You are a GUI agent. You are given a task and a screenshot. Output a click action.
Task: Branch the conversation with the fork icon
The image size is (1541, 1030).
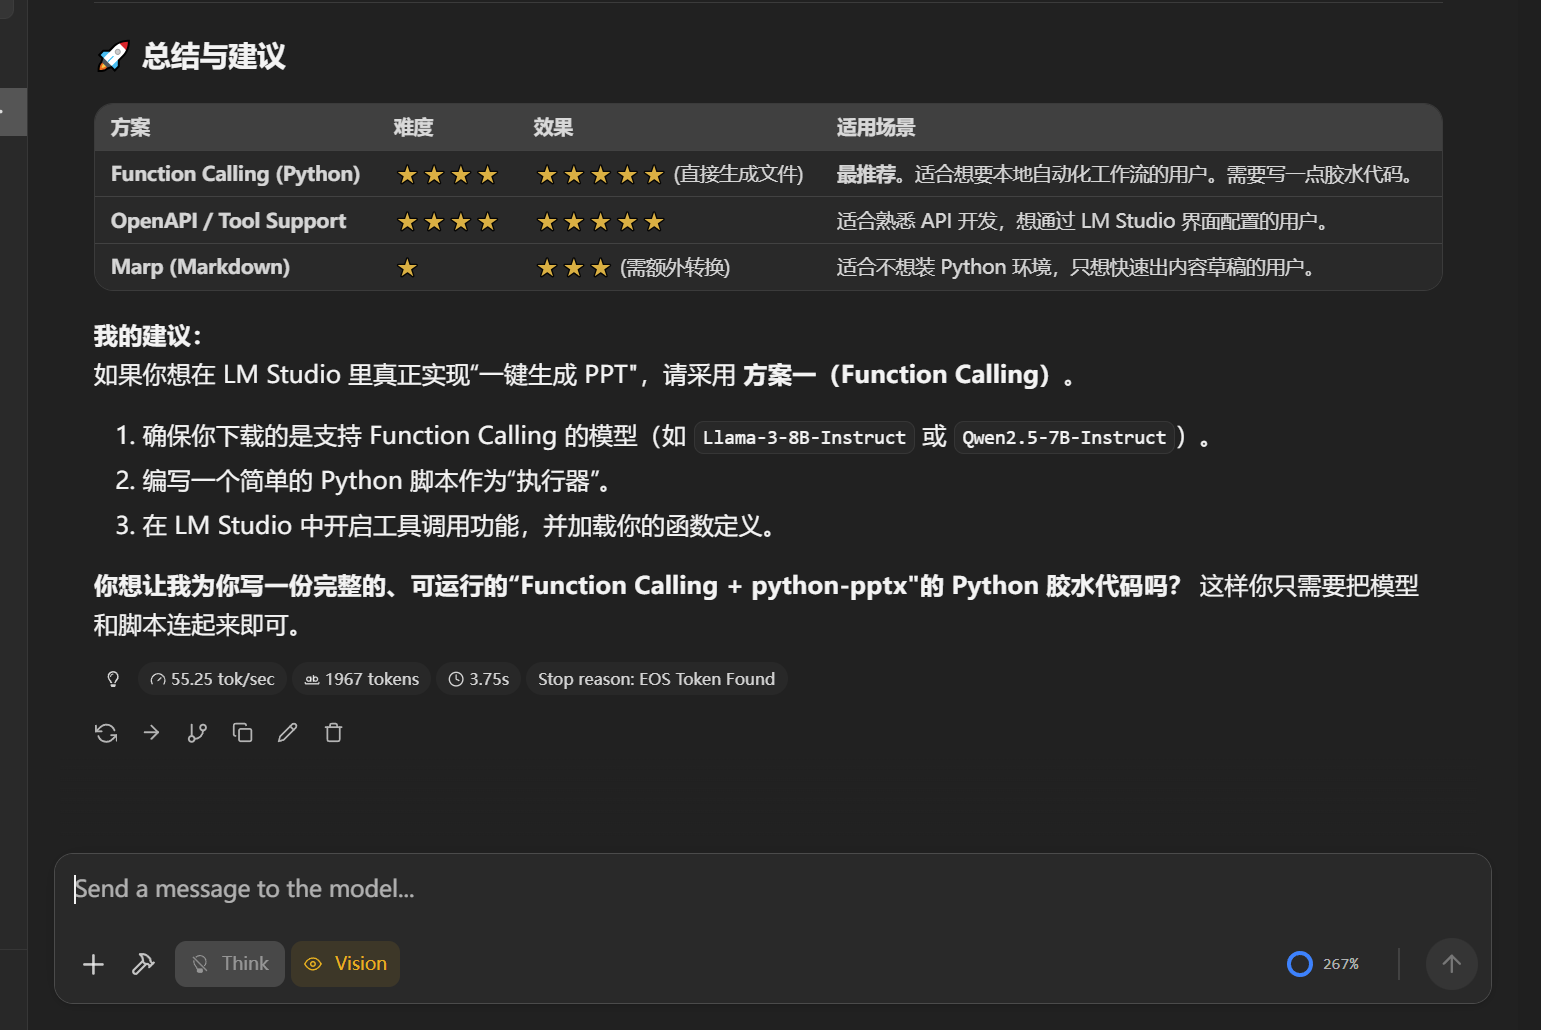pos(197,733)
